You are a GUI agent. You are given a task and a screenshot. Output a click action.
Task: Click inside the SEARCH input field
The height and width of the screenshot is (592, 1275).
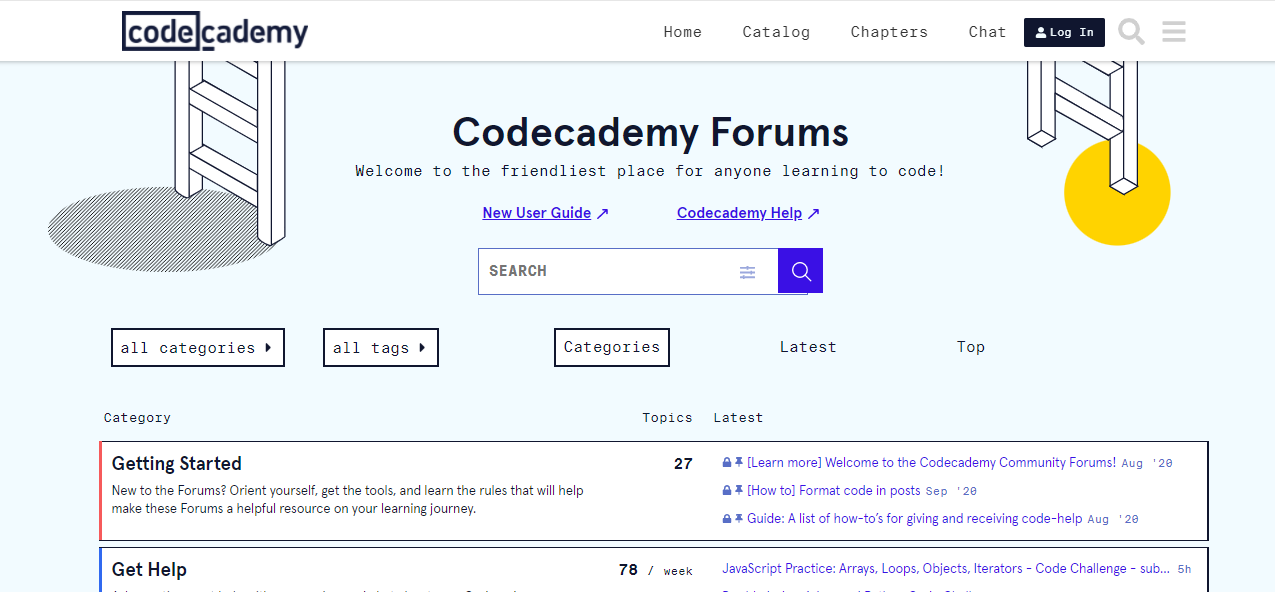[600, 270]
